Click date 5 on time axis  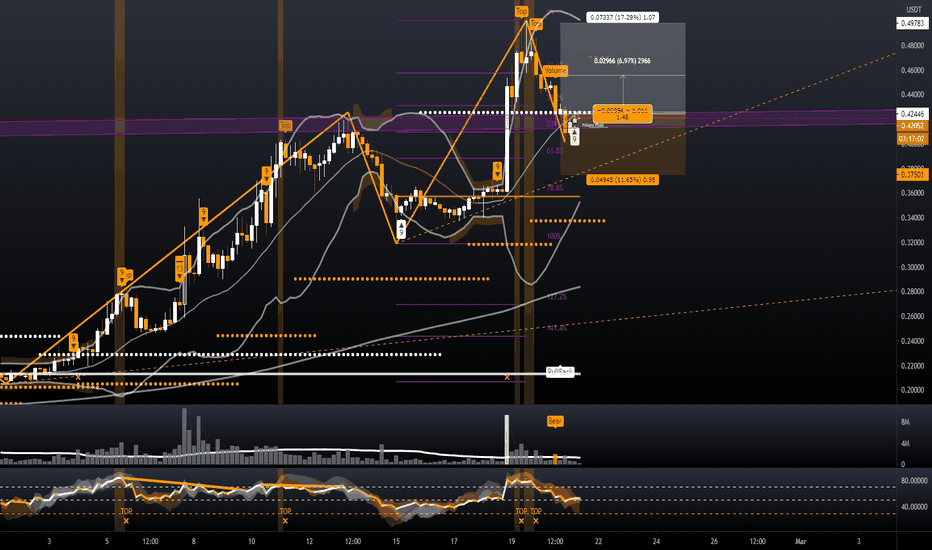click(107, 542)
